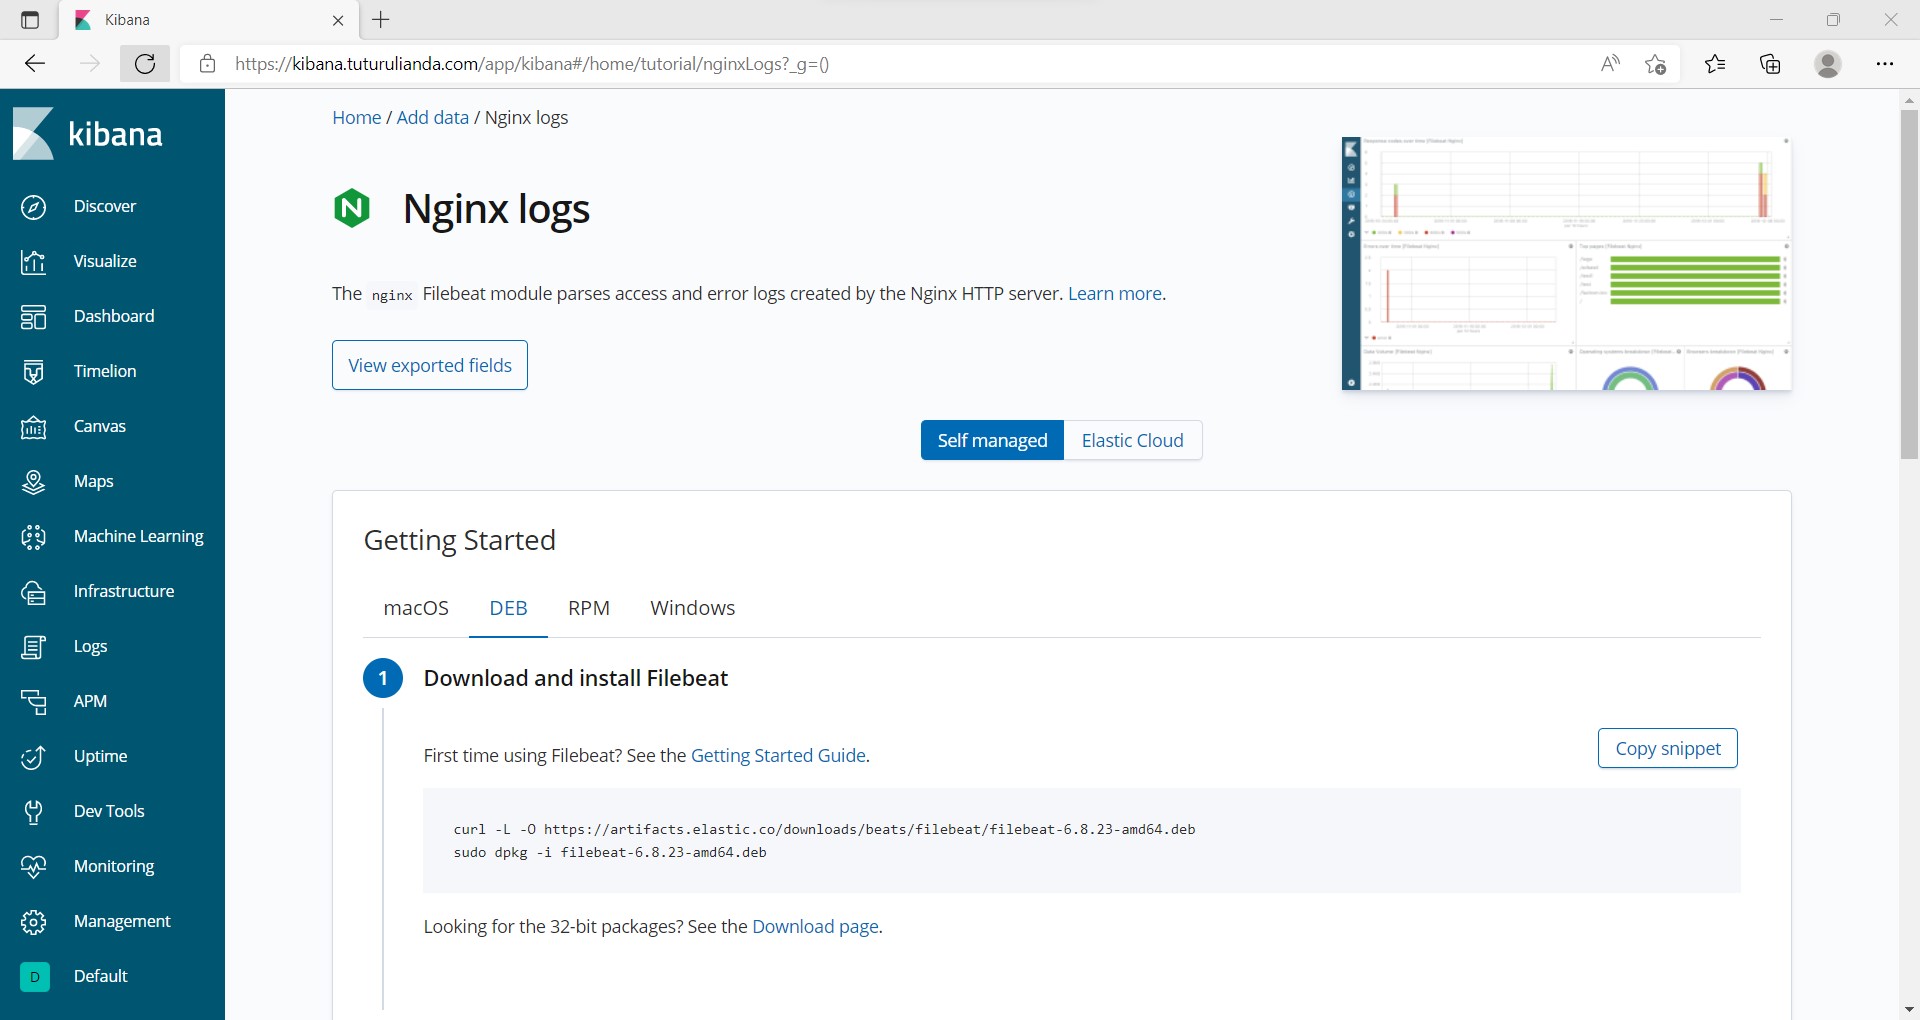
Task: Open the Getting Started Guide link
Action: 778,756
